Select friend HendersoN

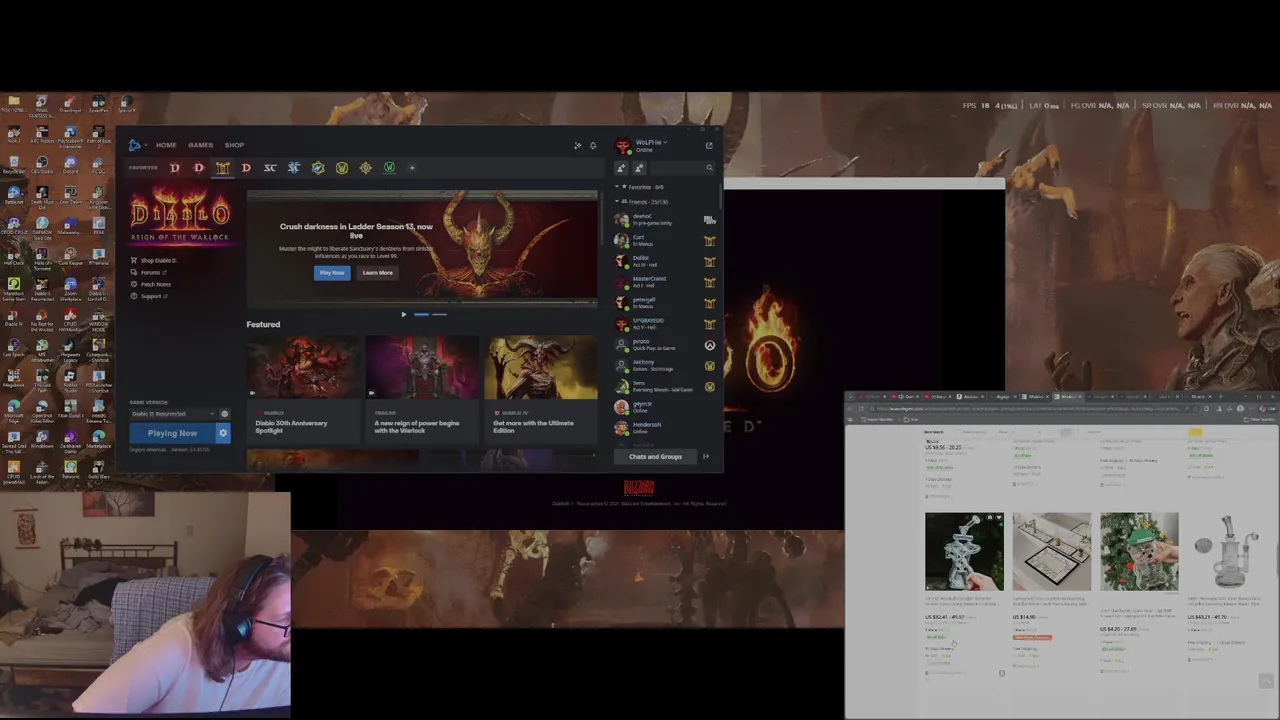(x=665, y=428)
